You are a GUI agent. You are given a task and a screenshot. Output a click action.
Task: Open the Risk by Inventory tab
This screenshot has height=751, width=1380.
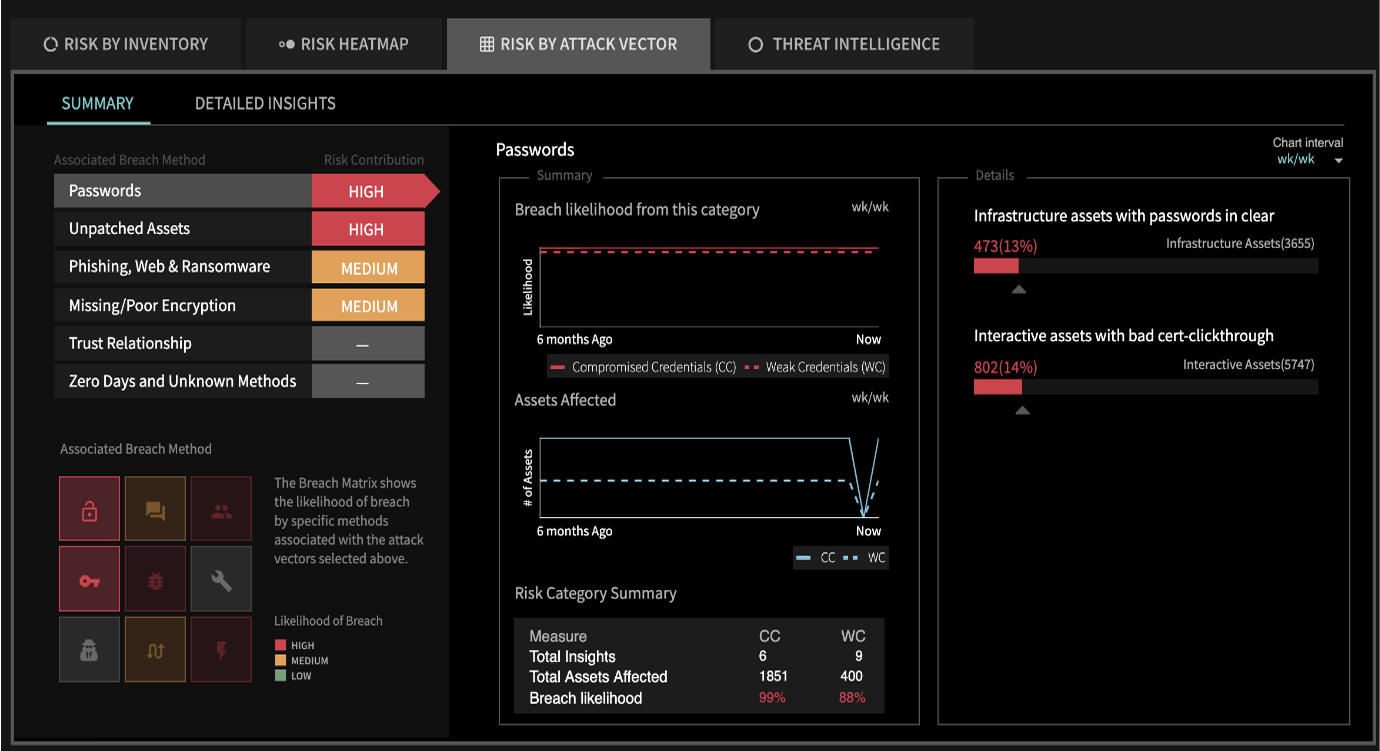[125, 44]
